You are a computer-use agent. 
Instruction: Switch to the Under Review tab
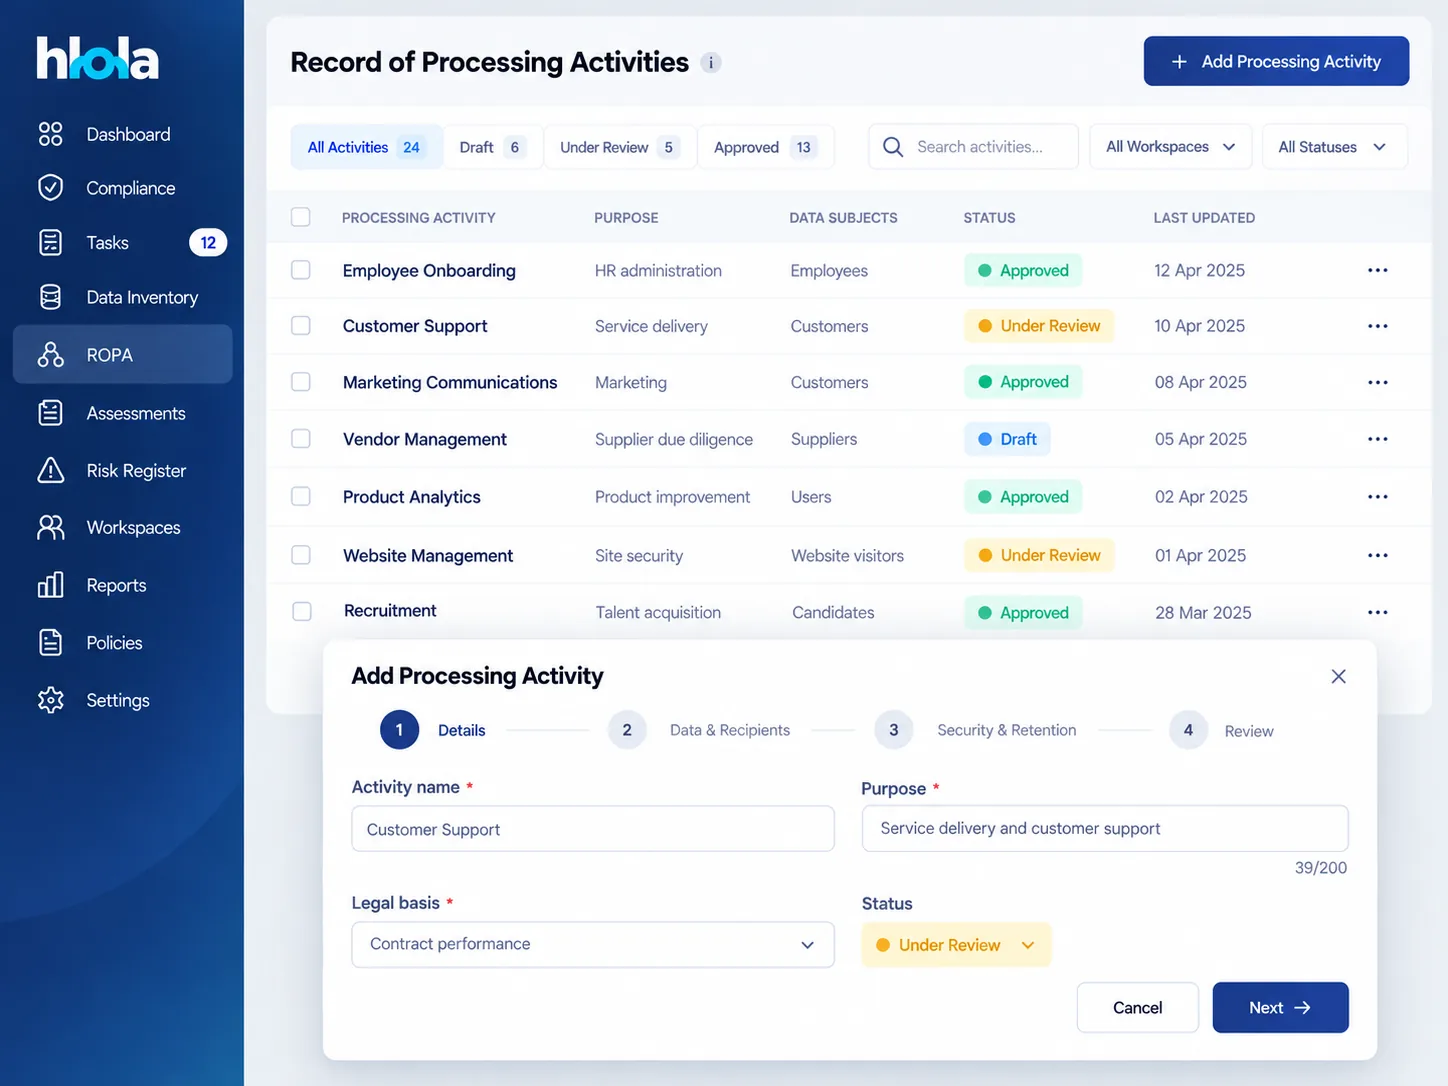tap(619, 147)
